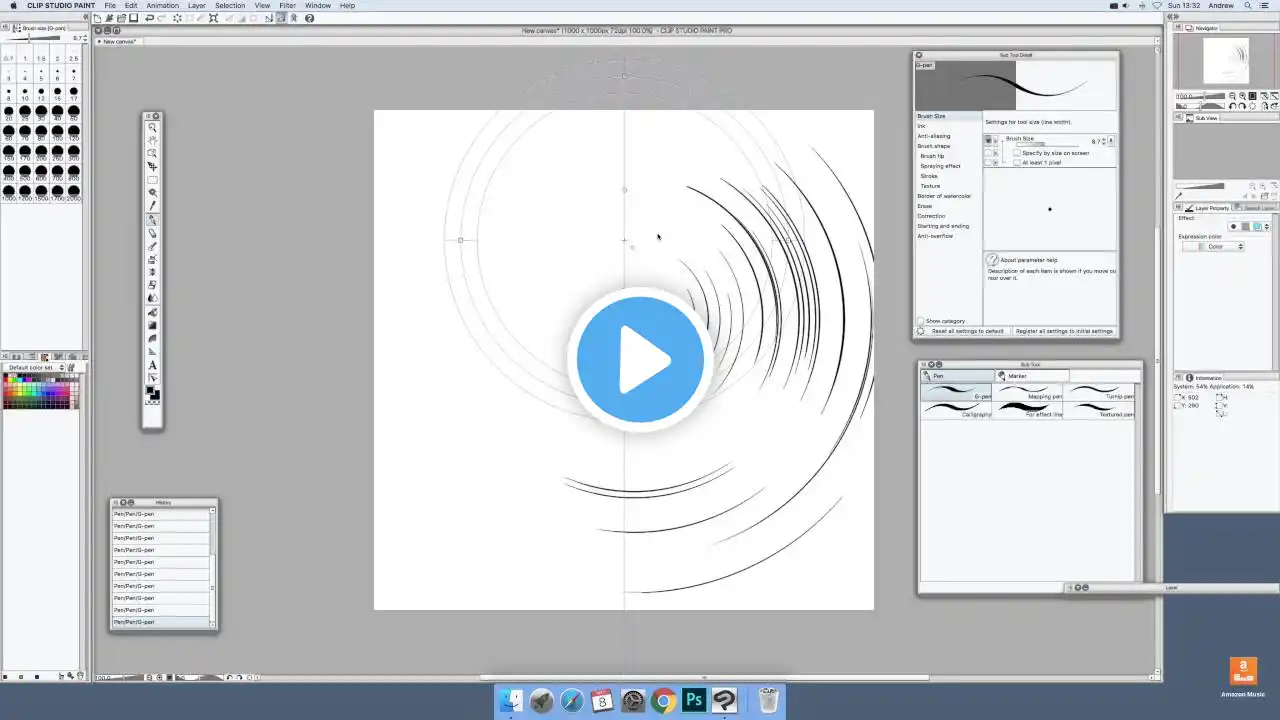Screen dimensions: 1280x720
Task: Click Register all settings to initial settings
Action: 1063,331
